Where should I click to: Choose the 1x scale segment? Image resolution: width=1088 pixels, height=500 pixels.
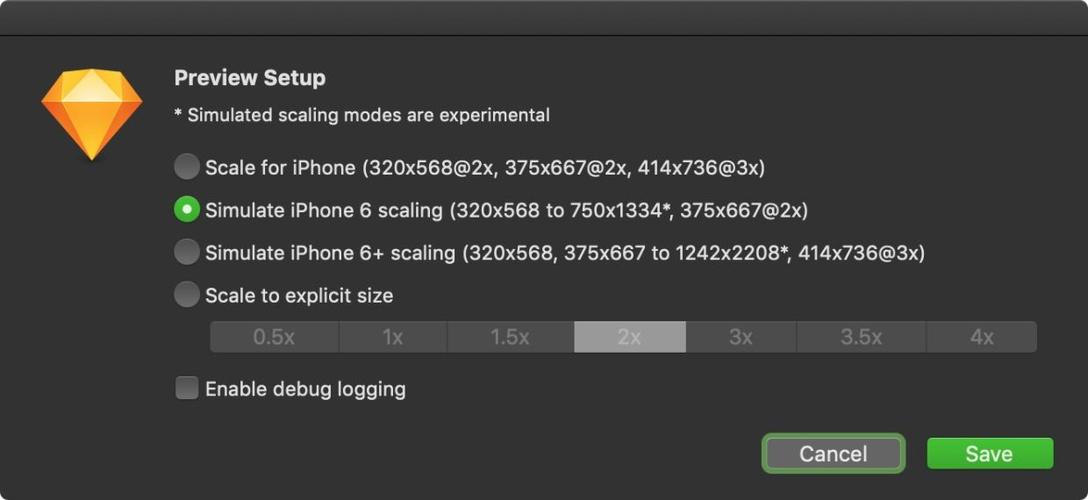tap(393, 337)
